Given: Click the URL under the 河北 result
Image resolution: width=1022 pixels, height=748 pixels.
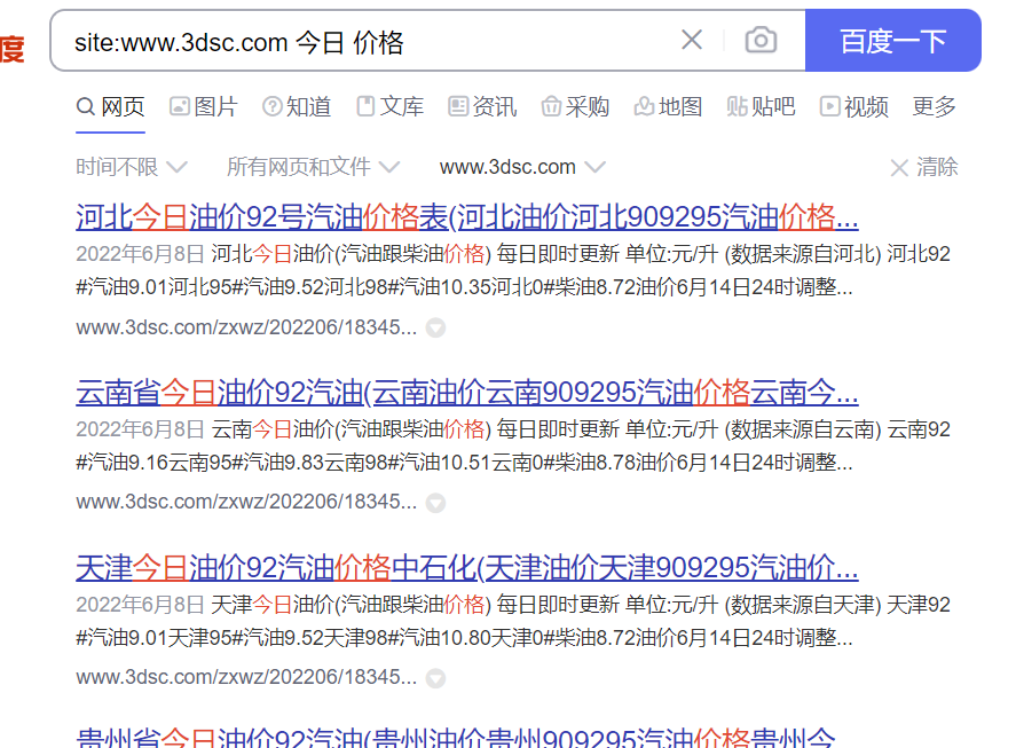Looking at the screenshot, I should point(246,327).
